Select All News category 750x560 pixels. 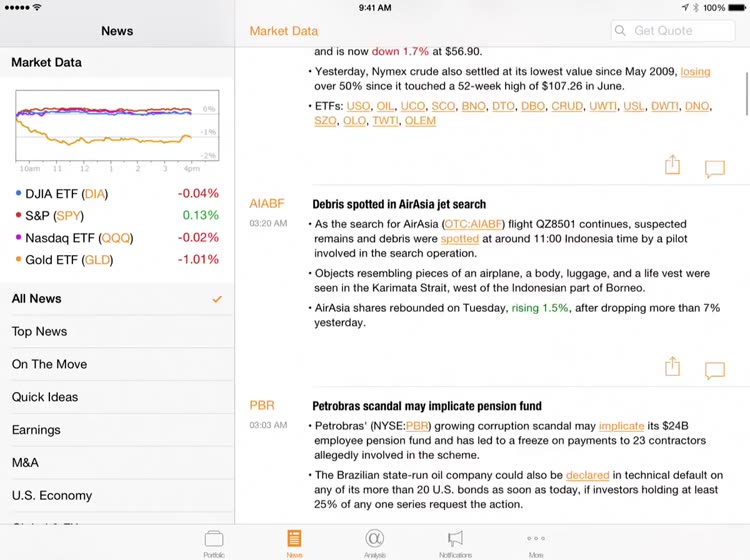[117, 299]
